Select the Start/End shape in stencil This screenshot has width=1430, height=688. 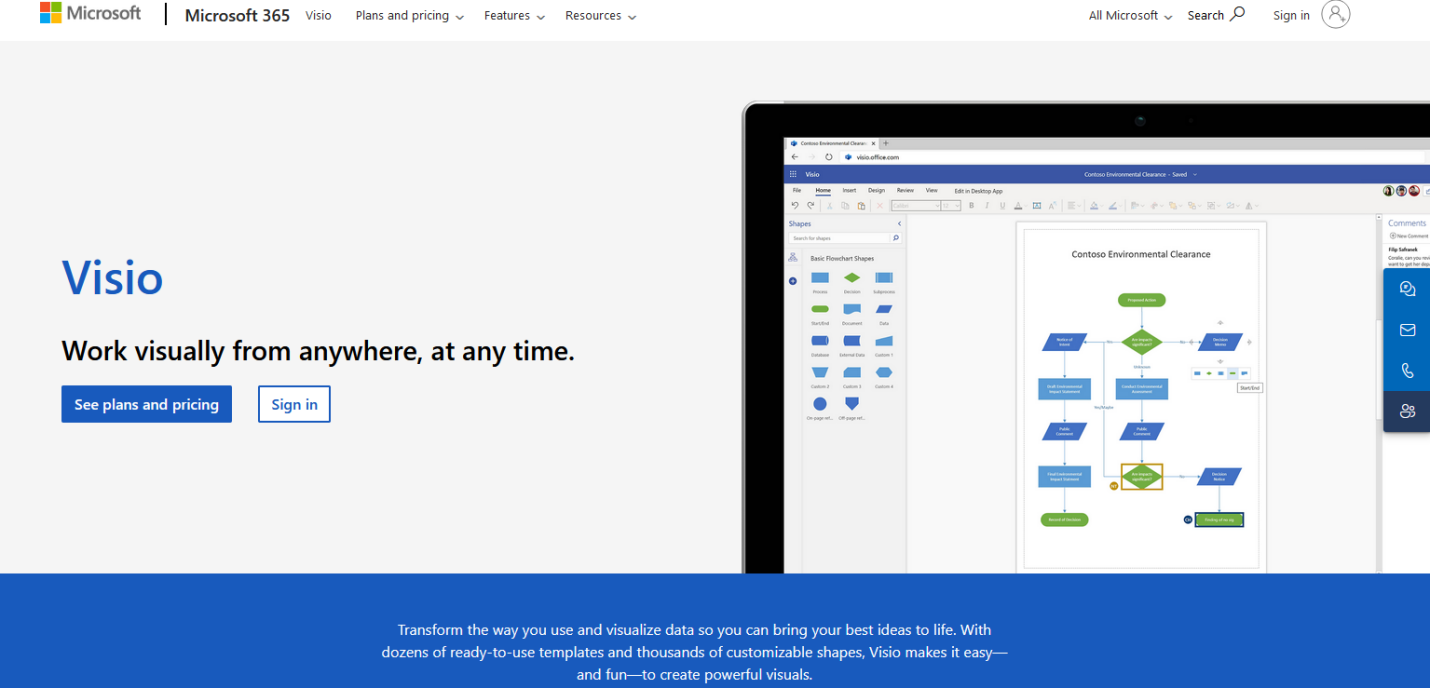820,310
